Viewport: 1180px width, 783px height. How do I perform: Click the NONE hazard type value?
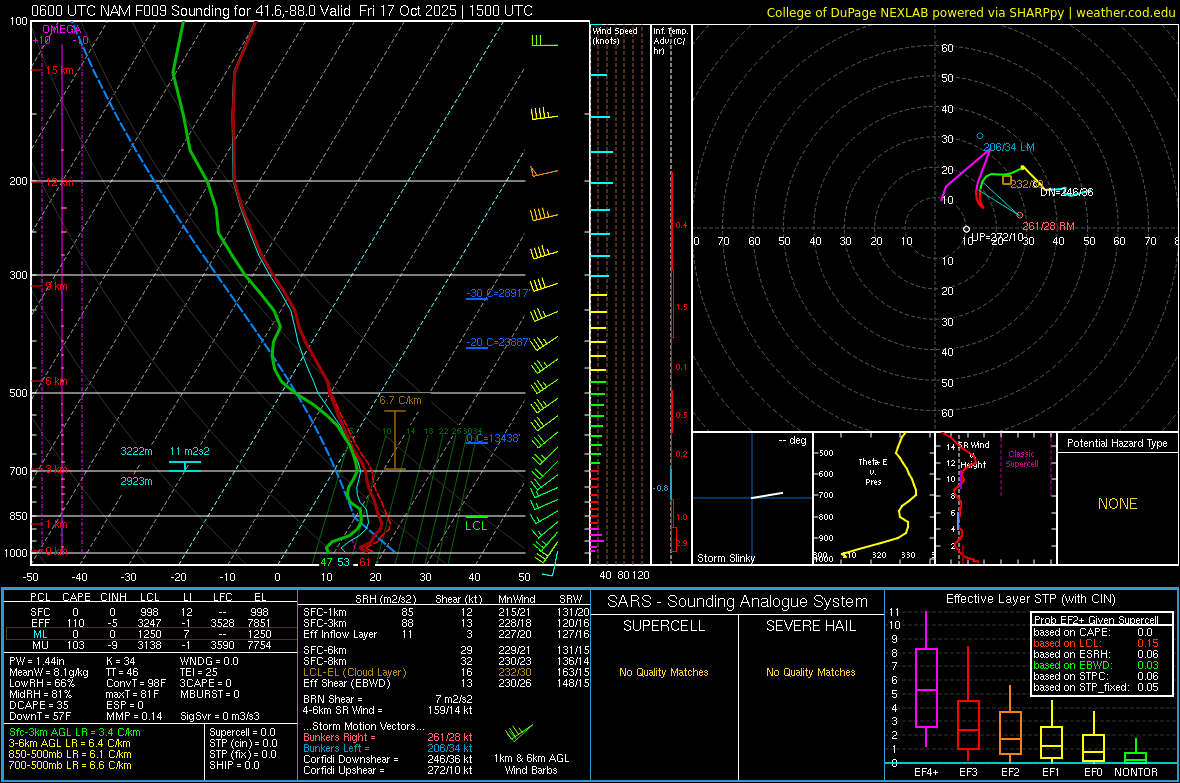click(x=1117, y=504)
